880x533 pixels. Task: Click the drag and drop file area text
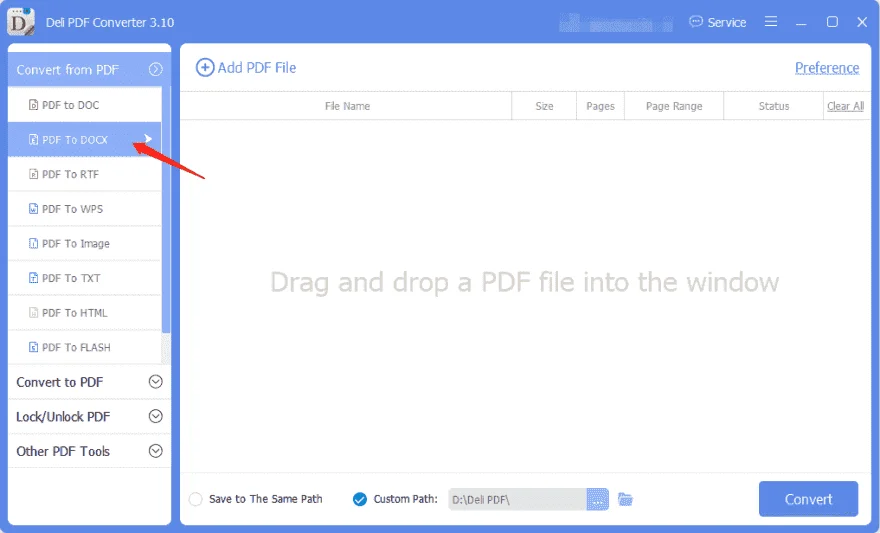point(524,282)
